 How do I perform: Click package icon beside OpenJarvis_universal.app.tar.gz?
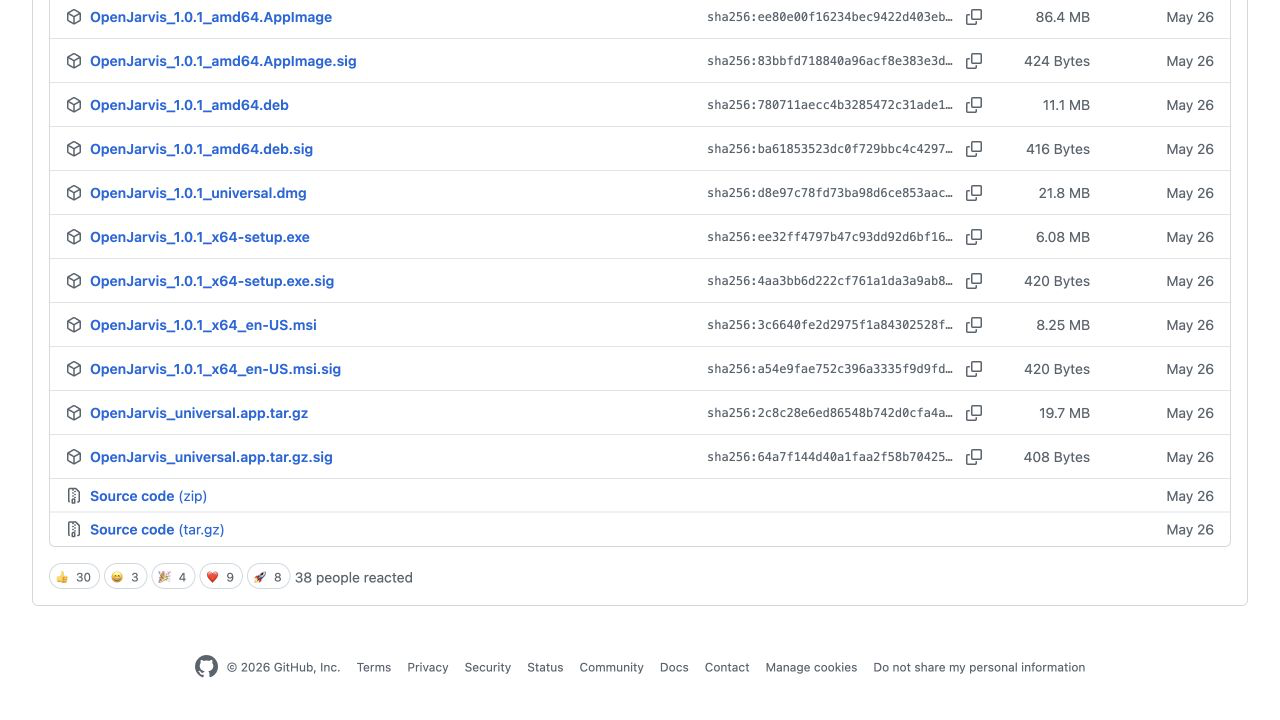pos(74,413)
